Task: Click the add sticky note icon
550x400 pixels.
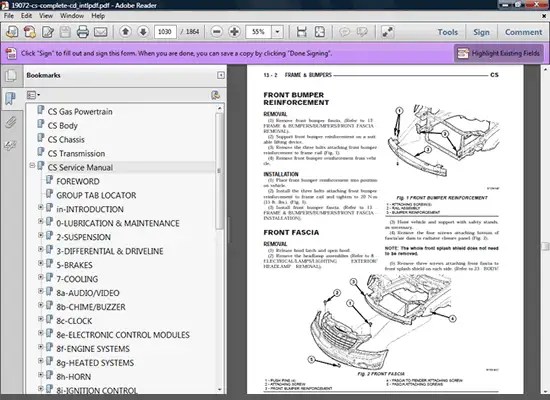Action: [344, 32]
